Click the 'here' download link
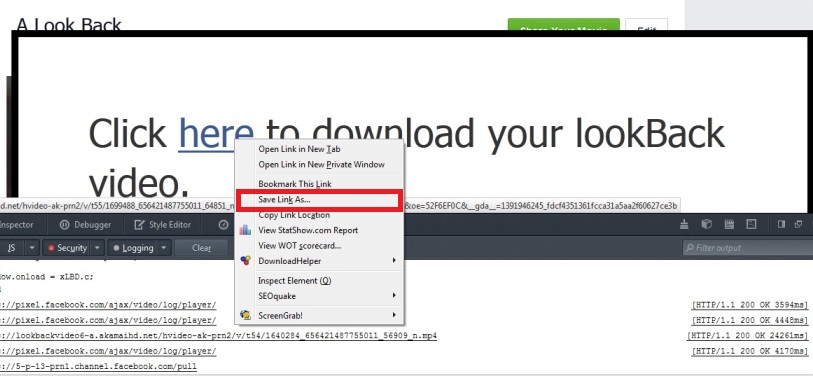 (x=216, y=133)
